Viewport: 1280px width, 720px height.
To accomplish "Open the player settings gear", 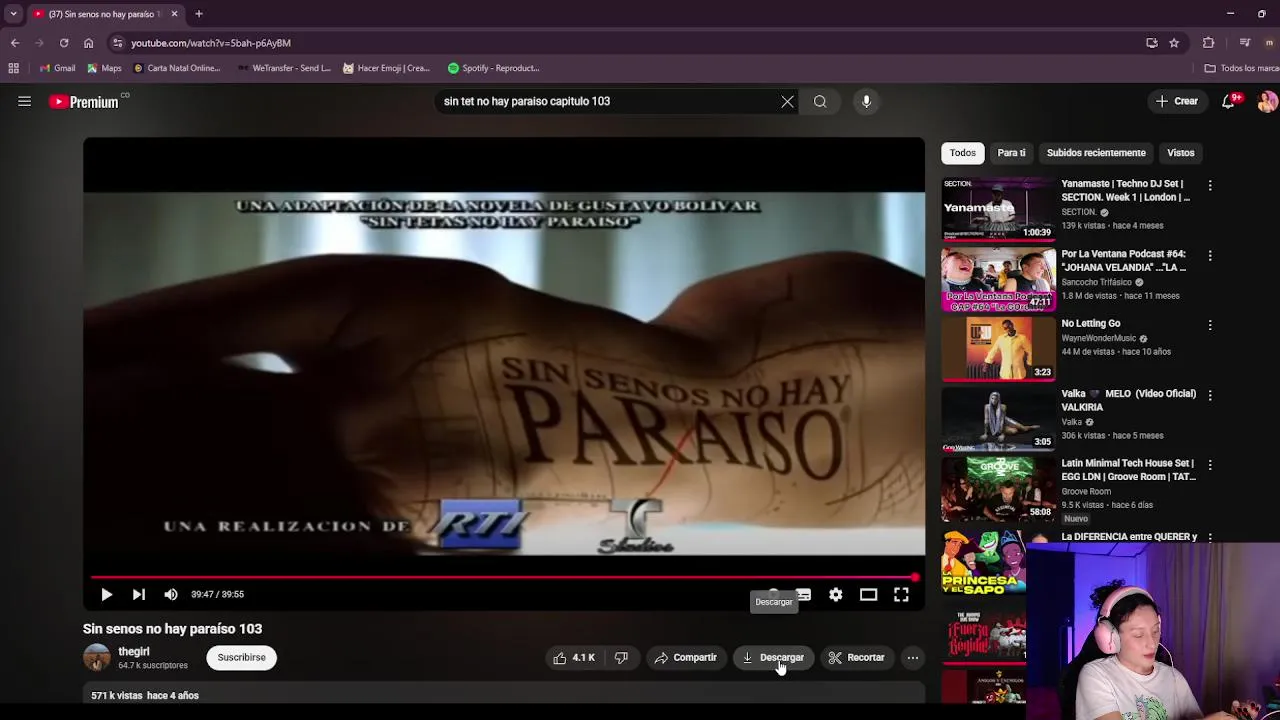I will pyautogui.click(x=836, y=594).
